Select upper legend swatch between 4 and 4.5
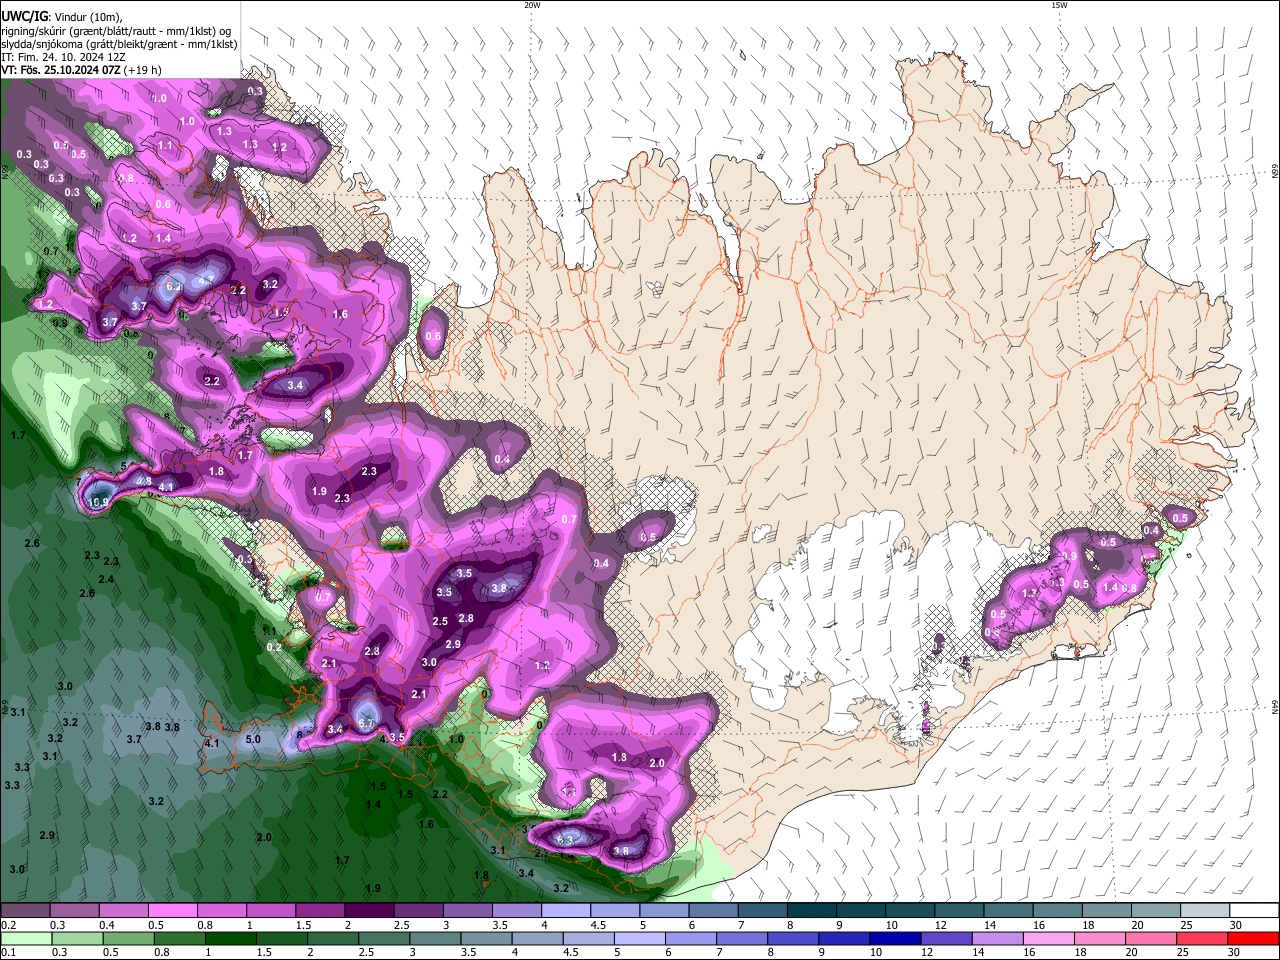Image resolution: width=1280 pixels, height=960 pixels. (564, 911)
